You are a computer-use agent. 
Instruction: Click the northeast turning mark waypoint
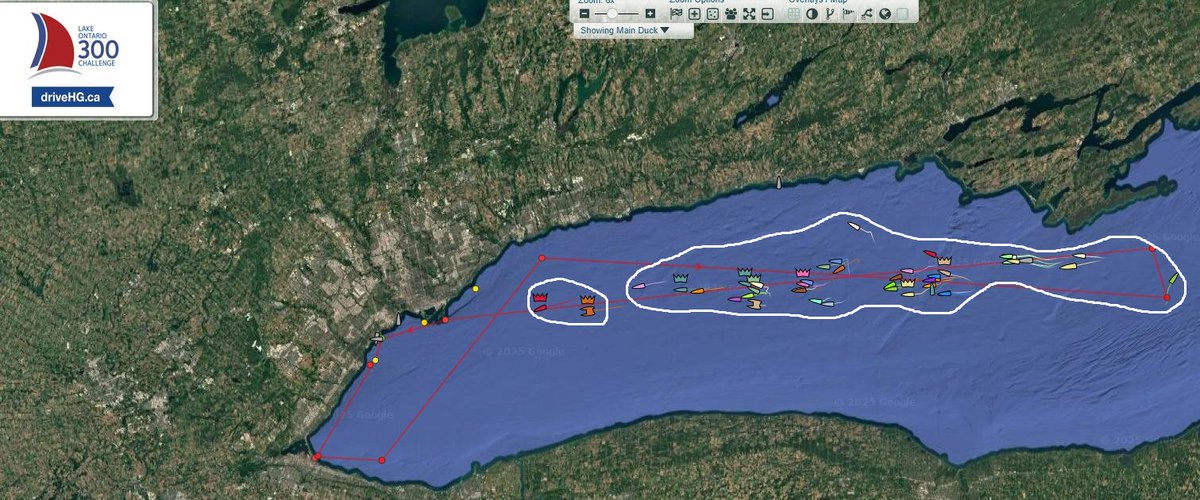pyautogui.click(x=1151, y=248)
